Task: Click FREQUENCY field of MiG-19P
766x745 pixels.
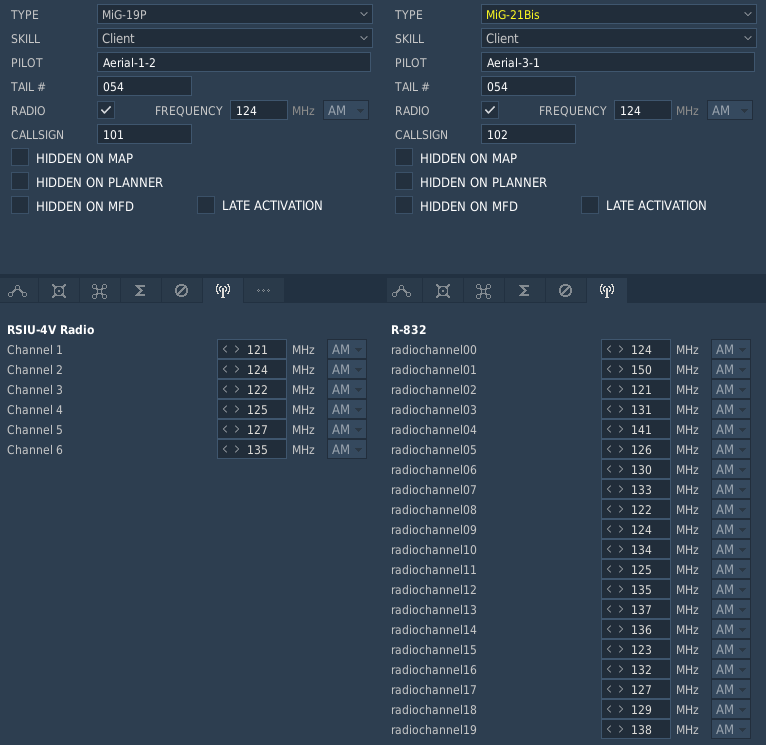Action: point(259,110)
